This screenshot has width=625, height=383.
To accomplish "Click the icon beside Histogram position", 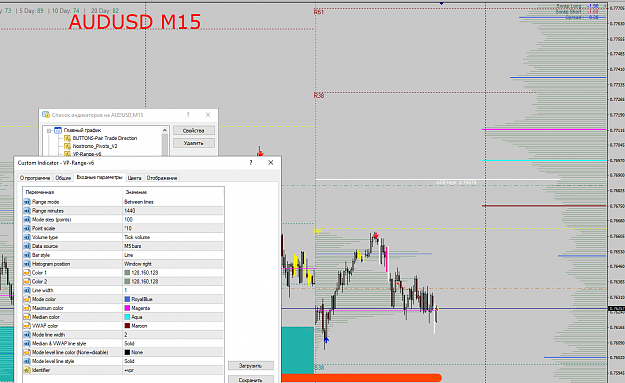I will tap(27, 264).
